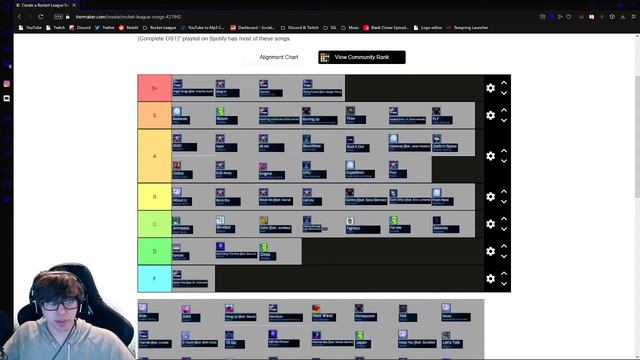Open the Twitch bookmark
This screenshot has height=360, width=640.
point(56,28)
